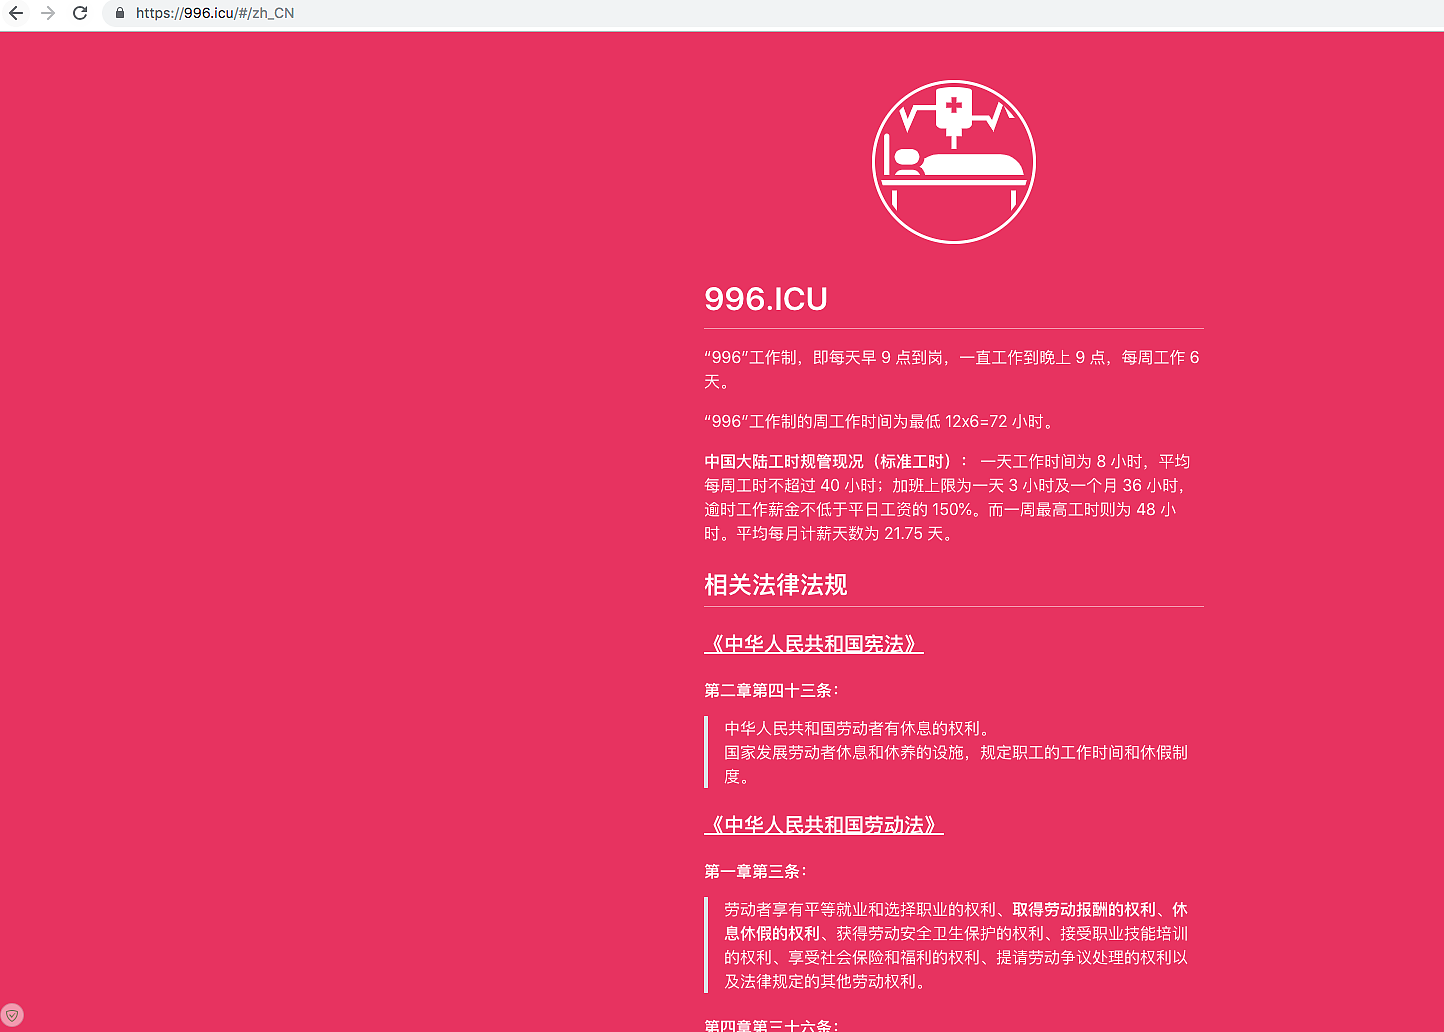Click the quote 中华人民共和国劳动者有休息的权利
The width and height of the screenshot is (1444, 1032).
tap(857, 728)
